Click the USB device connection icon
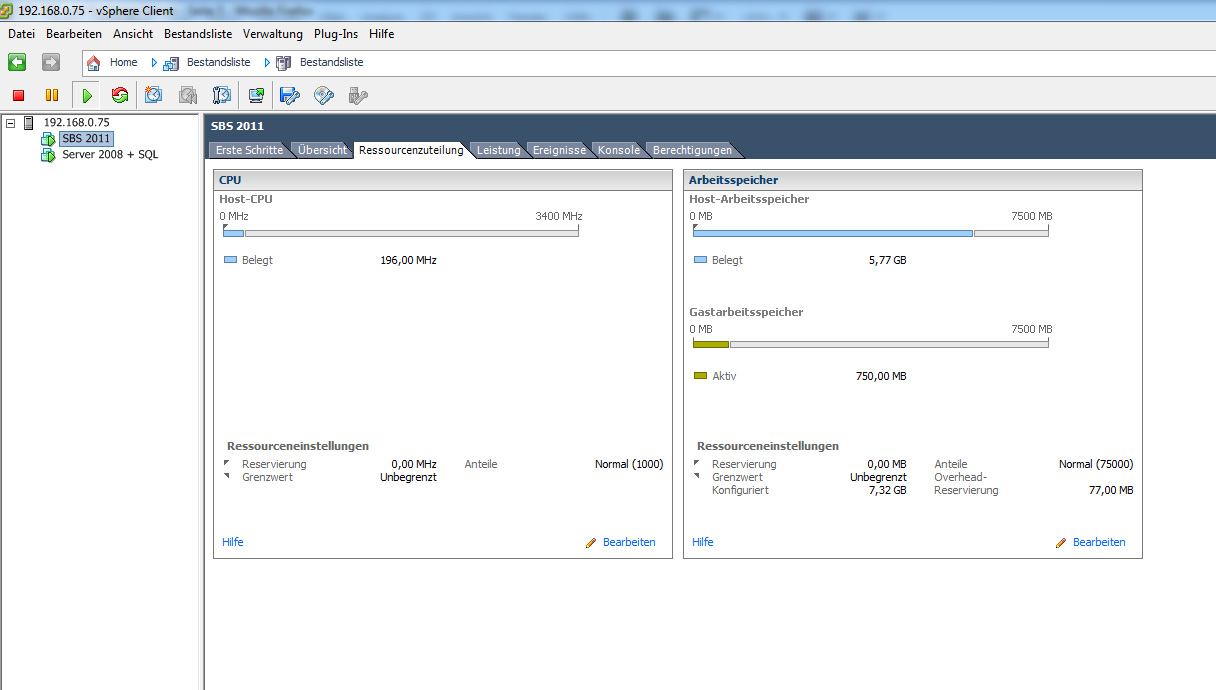 point(357,95)
